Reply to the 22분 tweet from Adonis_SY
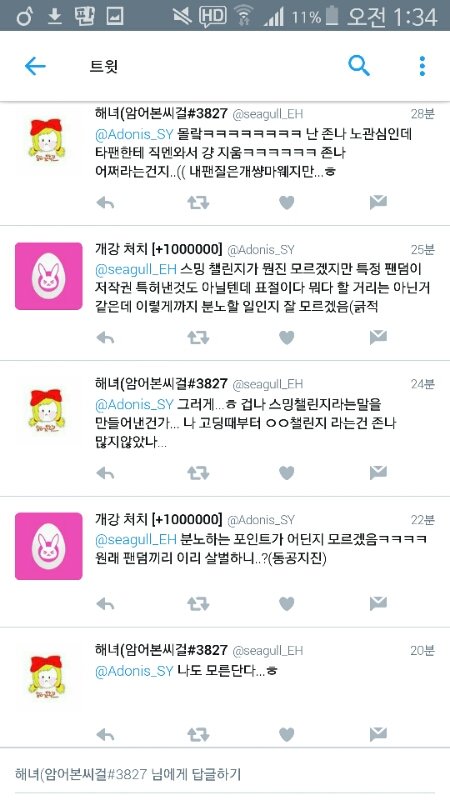This screenshot has height=800, width=450. 105,604
